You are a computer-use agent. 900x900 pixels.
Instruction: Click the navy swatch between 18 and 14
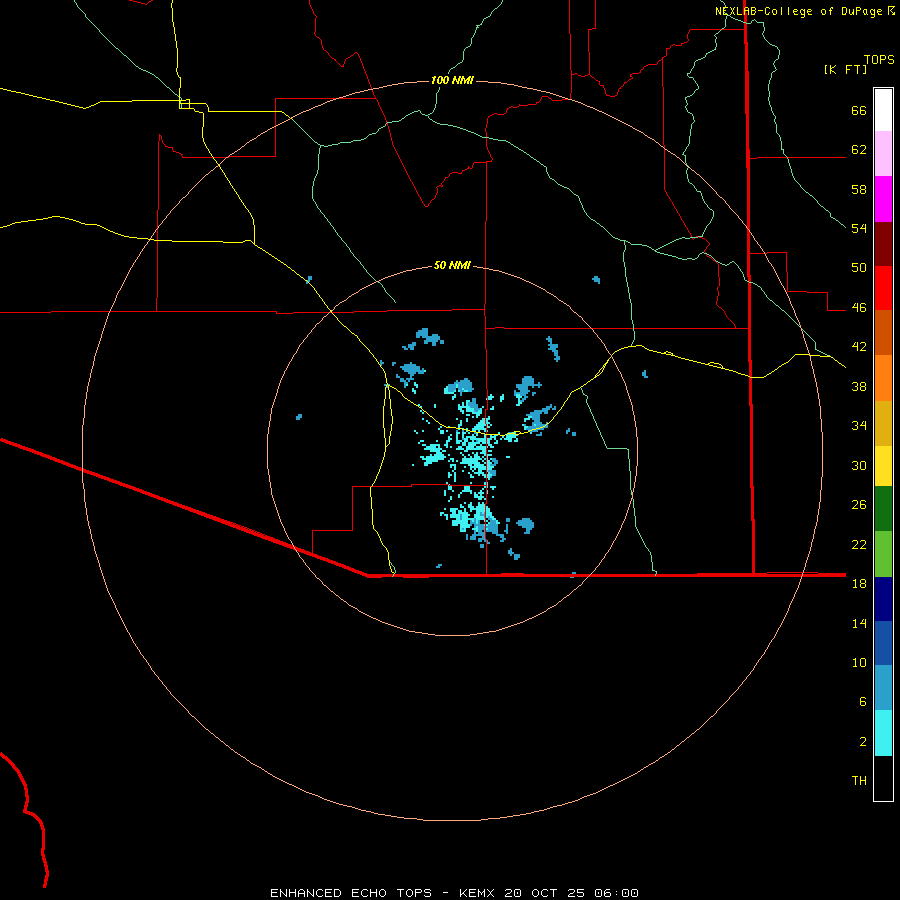pos(883,598)
